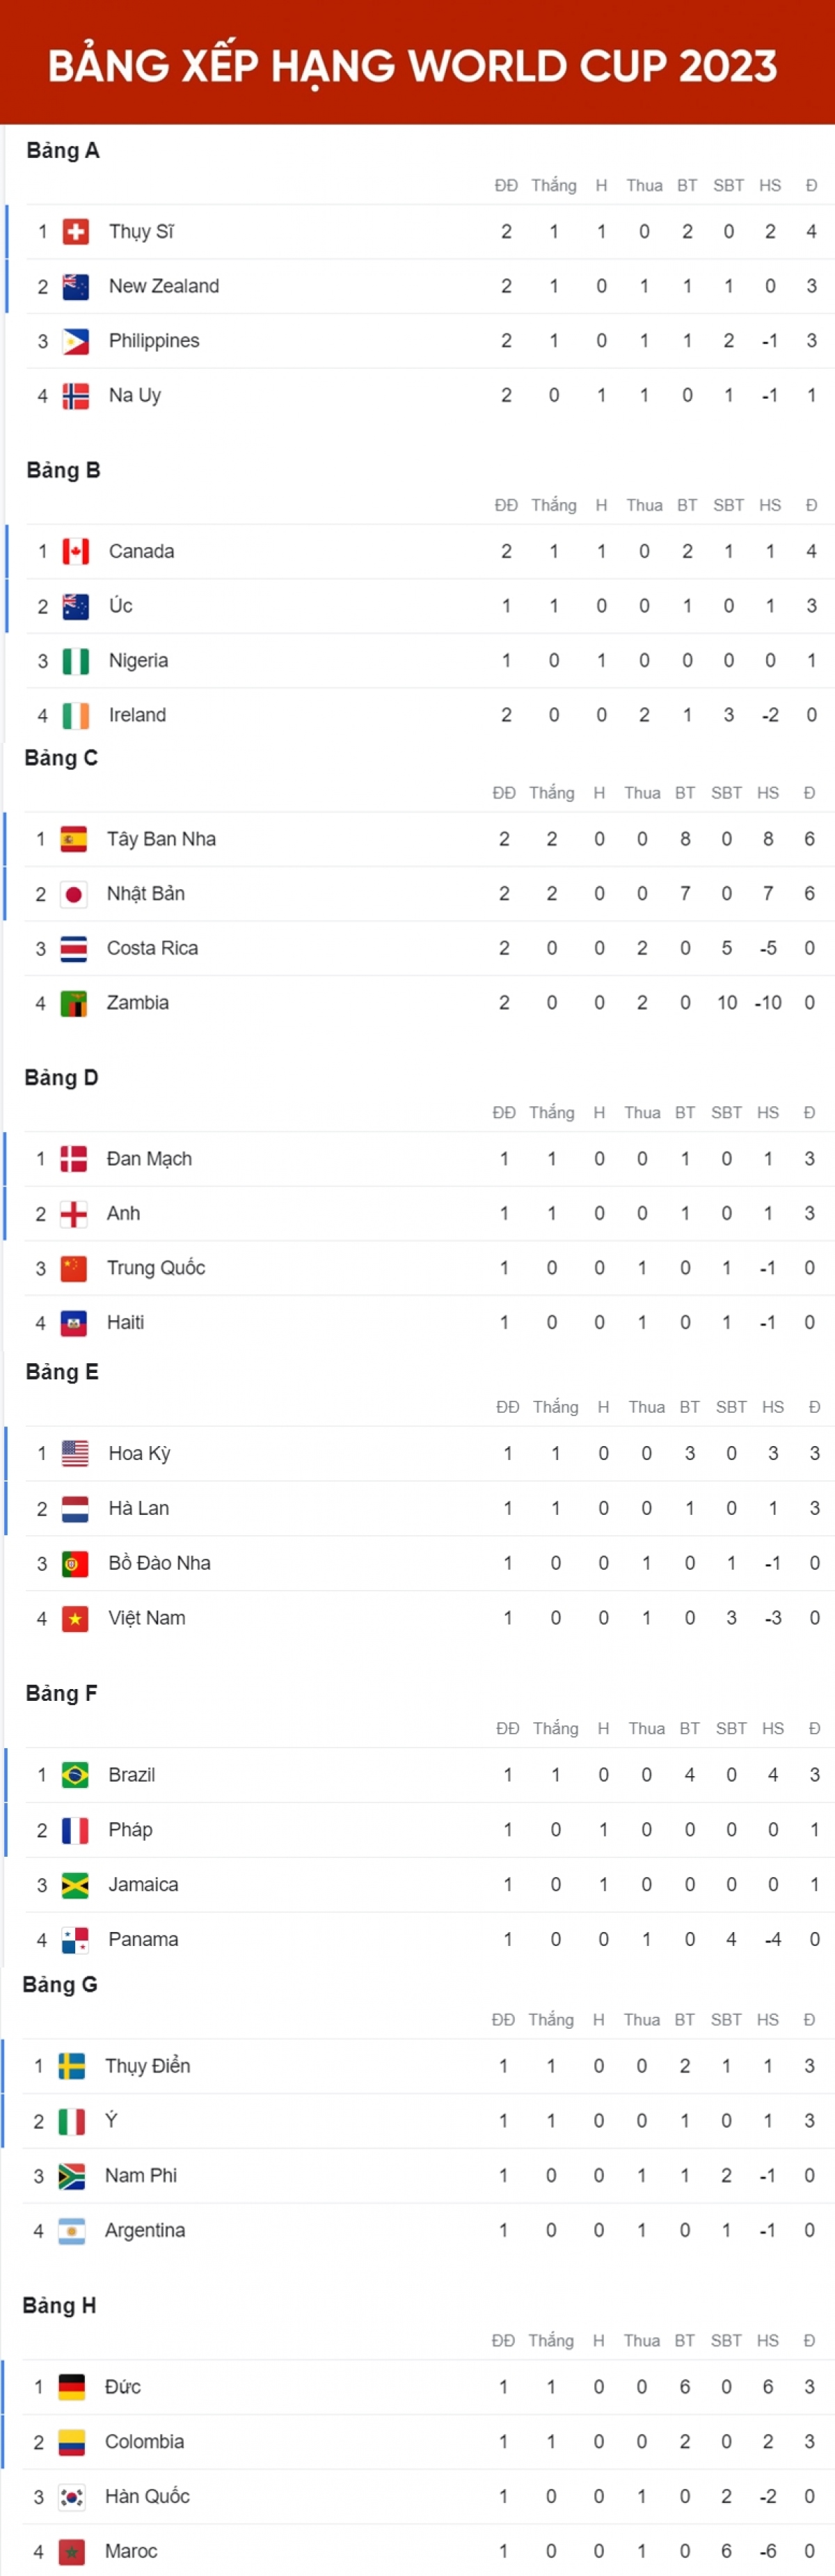
Task: Click the Germany flag beside Đức
Action: click(71, 2387)
